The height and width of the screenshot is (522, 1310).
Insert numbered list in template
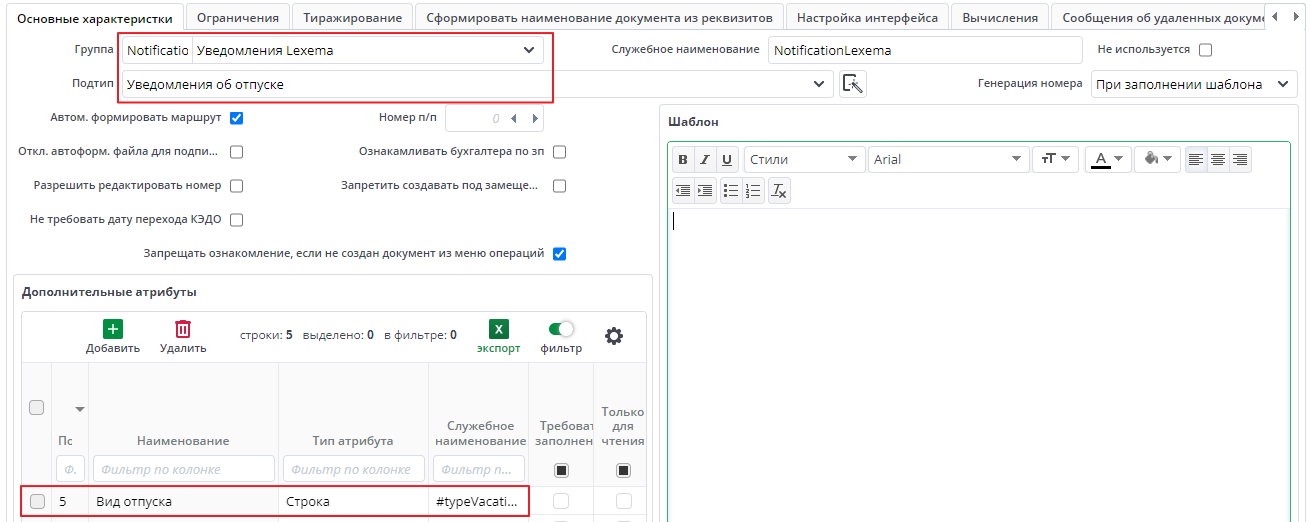tap(753, 191)
